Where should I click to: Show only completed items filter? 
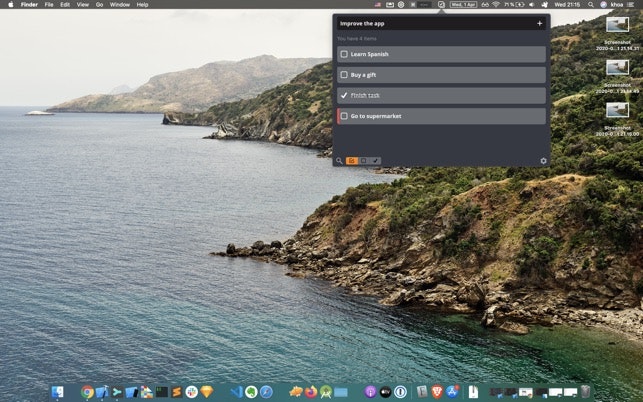point(376,160)
